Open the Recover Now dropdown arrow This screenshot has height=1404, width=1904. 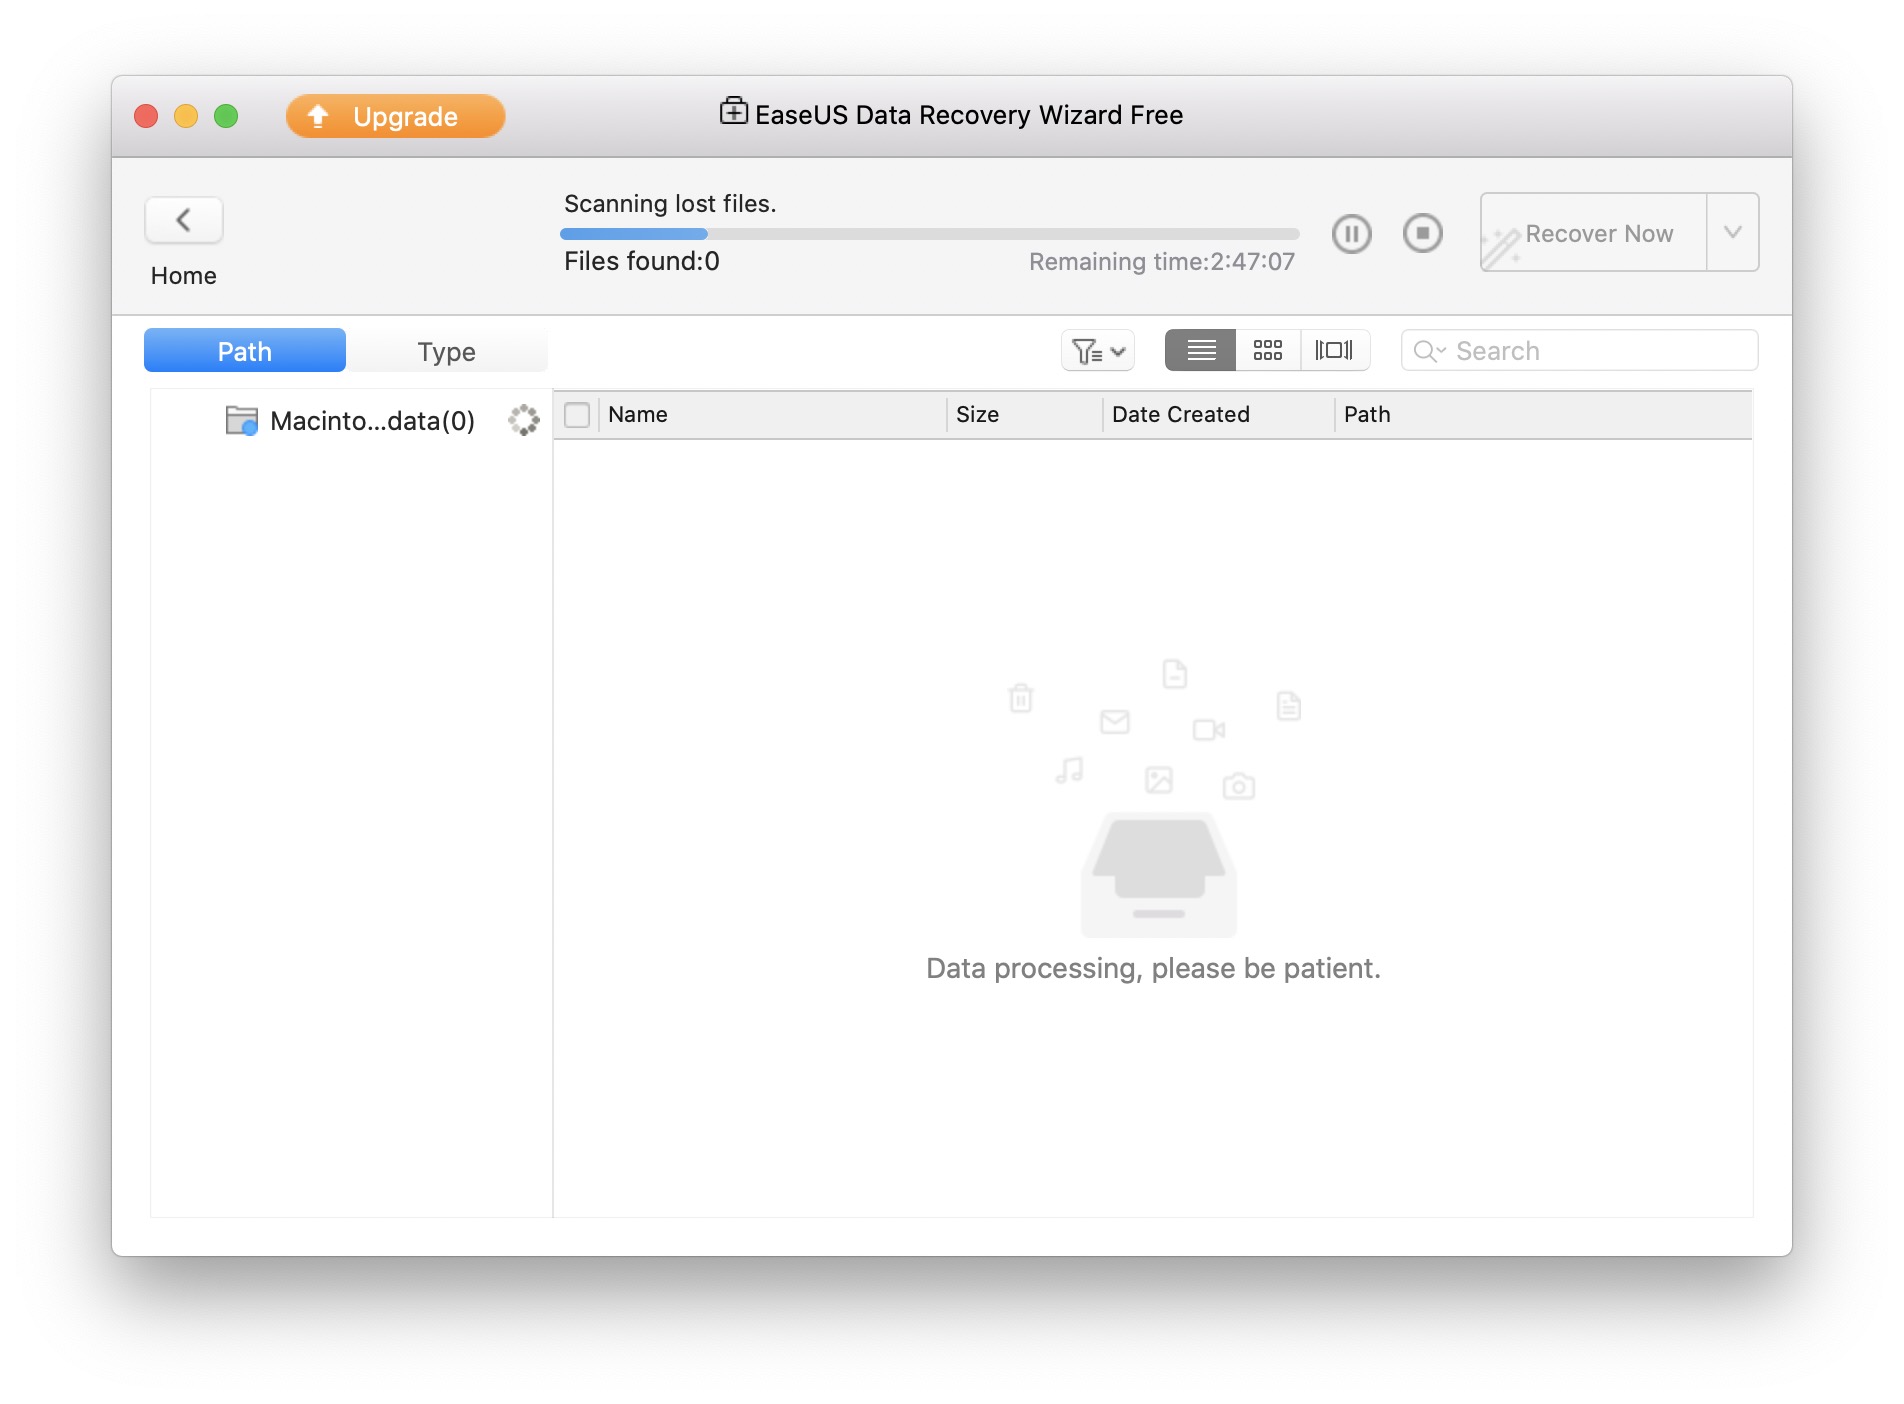[1733, 233]
